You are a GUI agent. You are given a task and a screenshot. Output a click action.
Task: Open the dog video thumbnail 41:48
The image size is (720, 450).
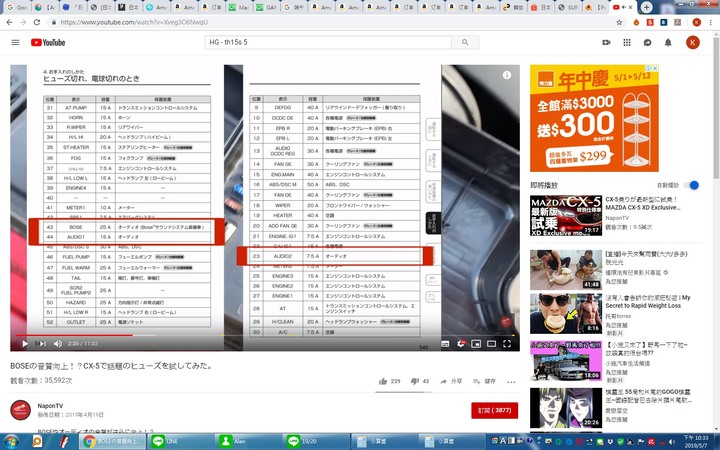566,270
